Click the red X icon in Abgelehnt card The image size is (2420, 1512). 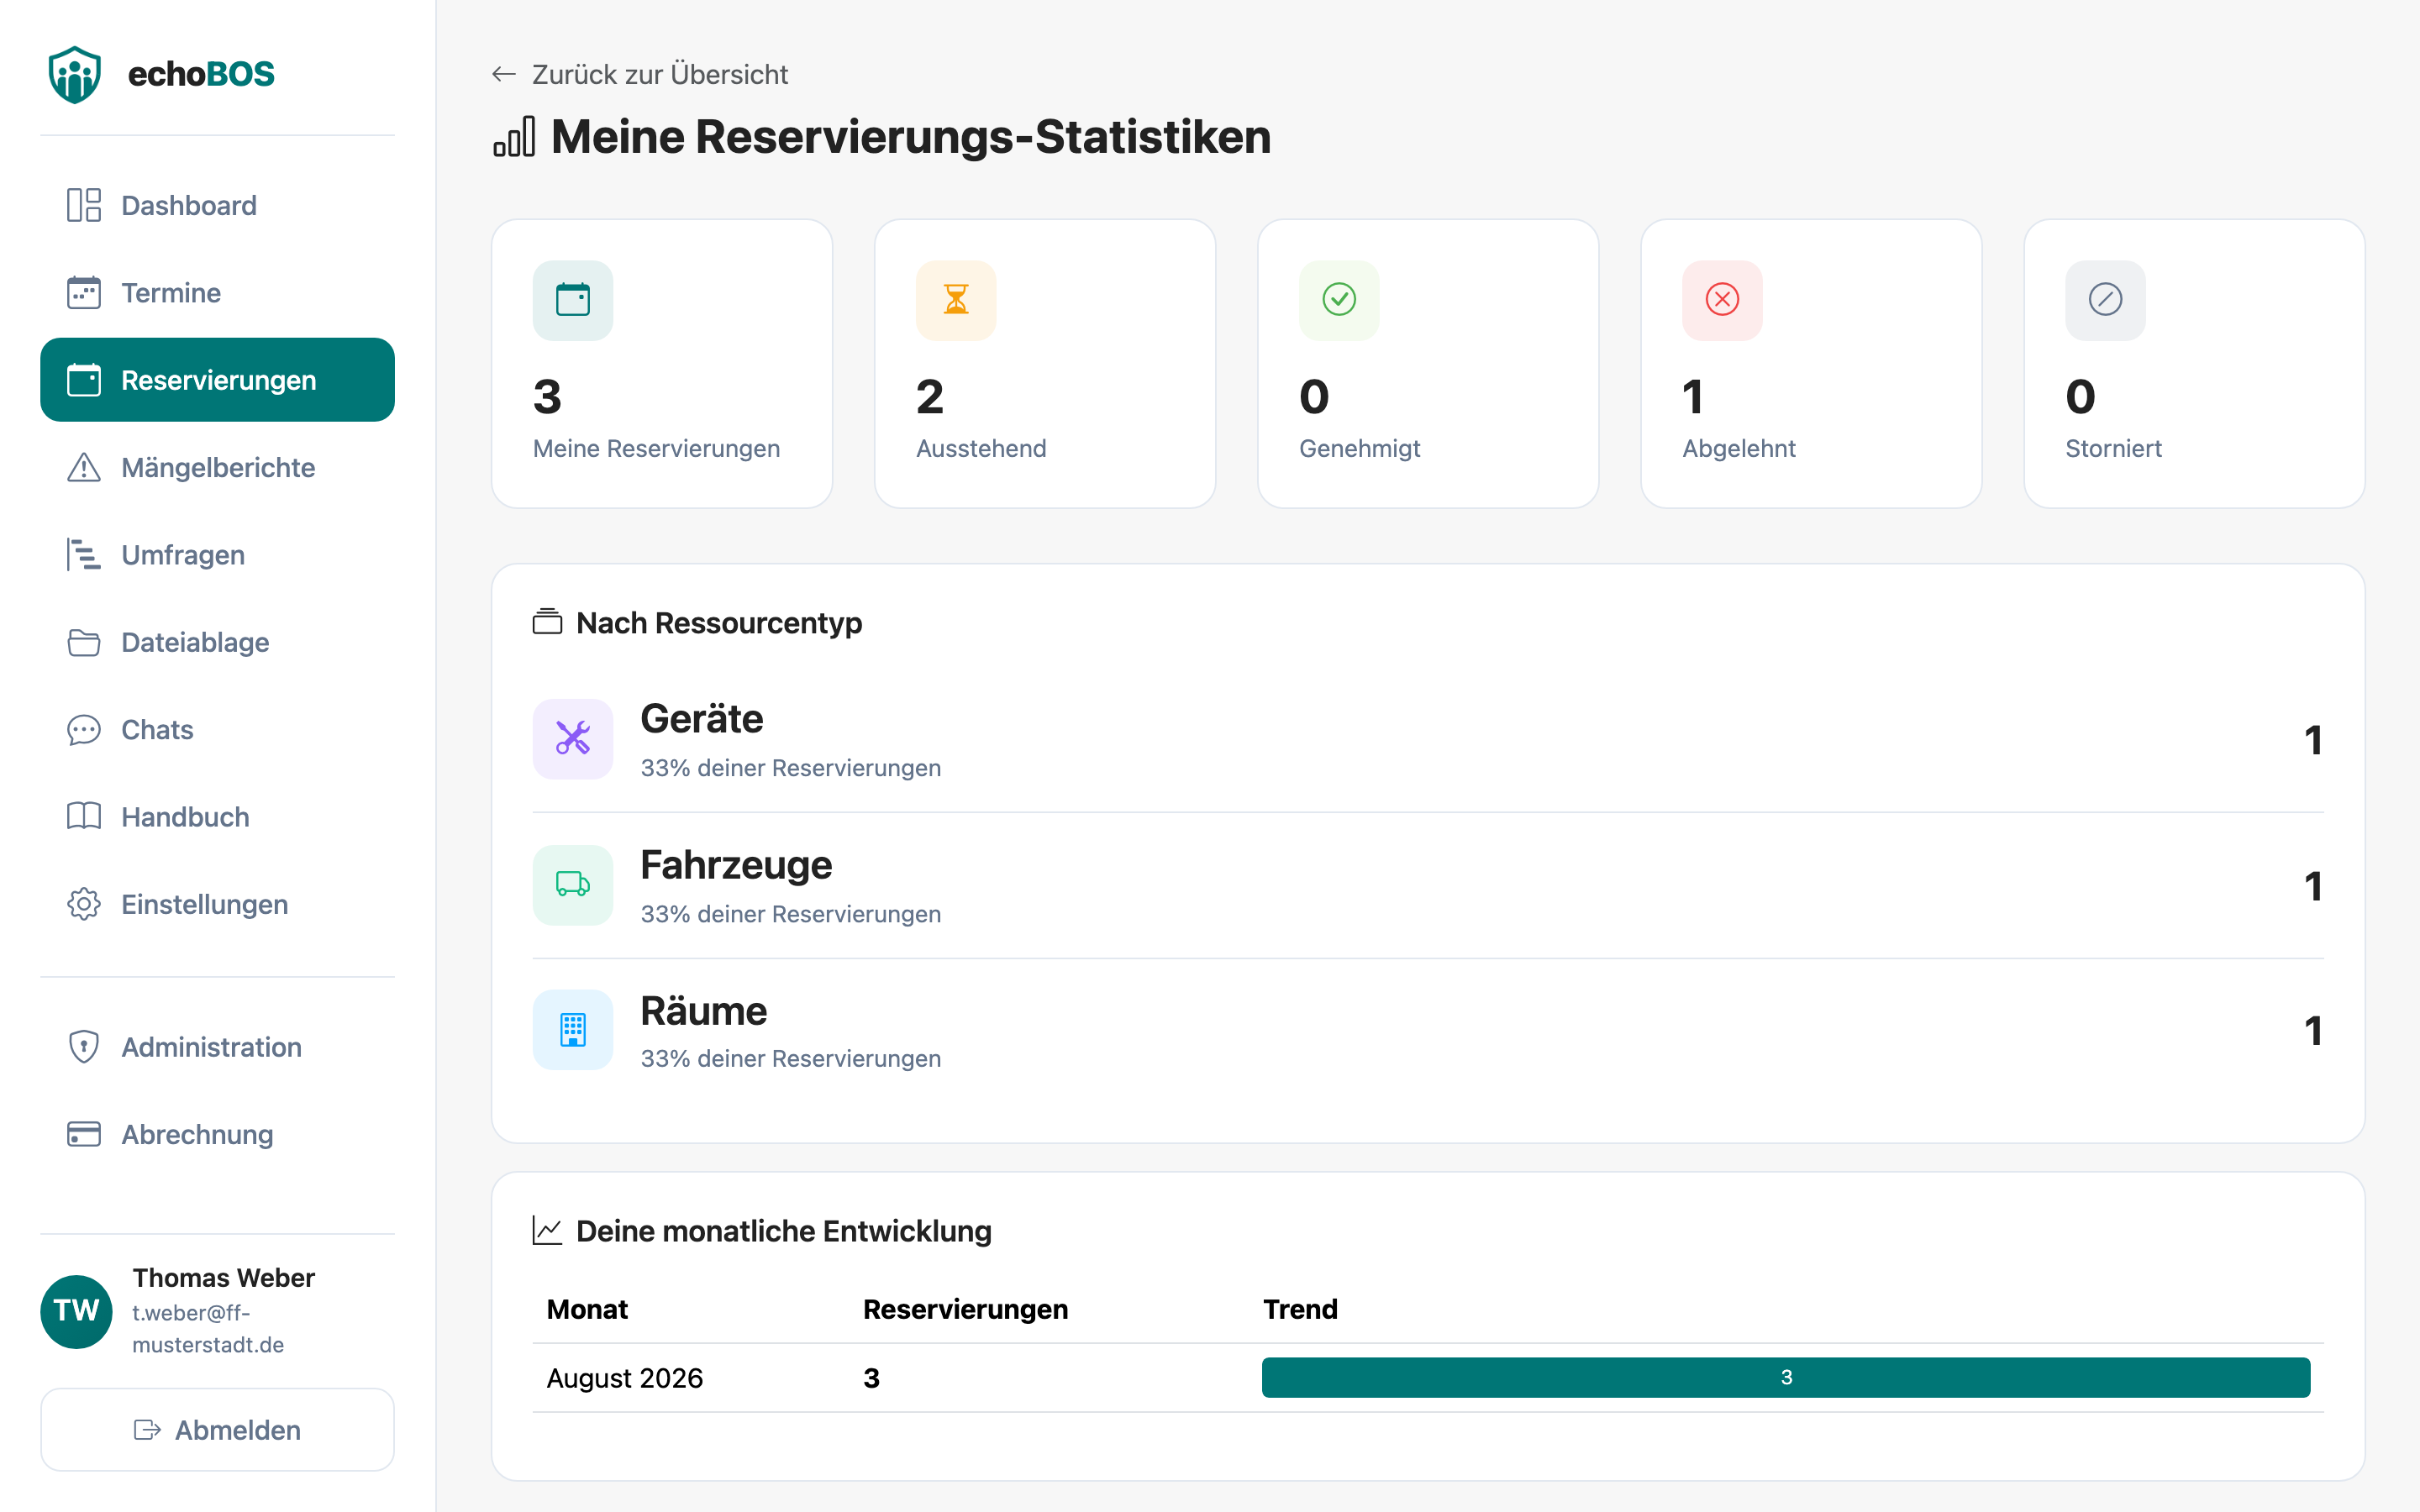tap(1722, 300)
